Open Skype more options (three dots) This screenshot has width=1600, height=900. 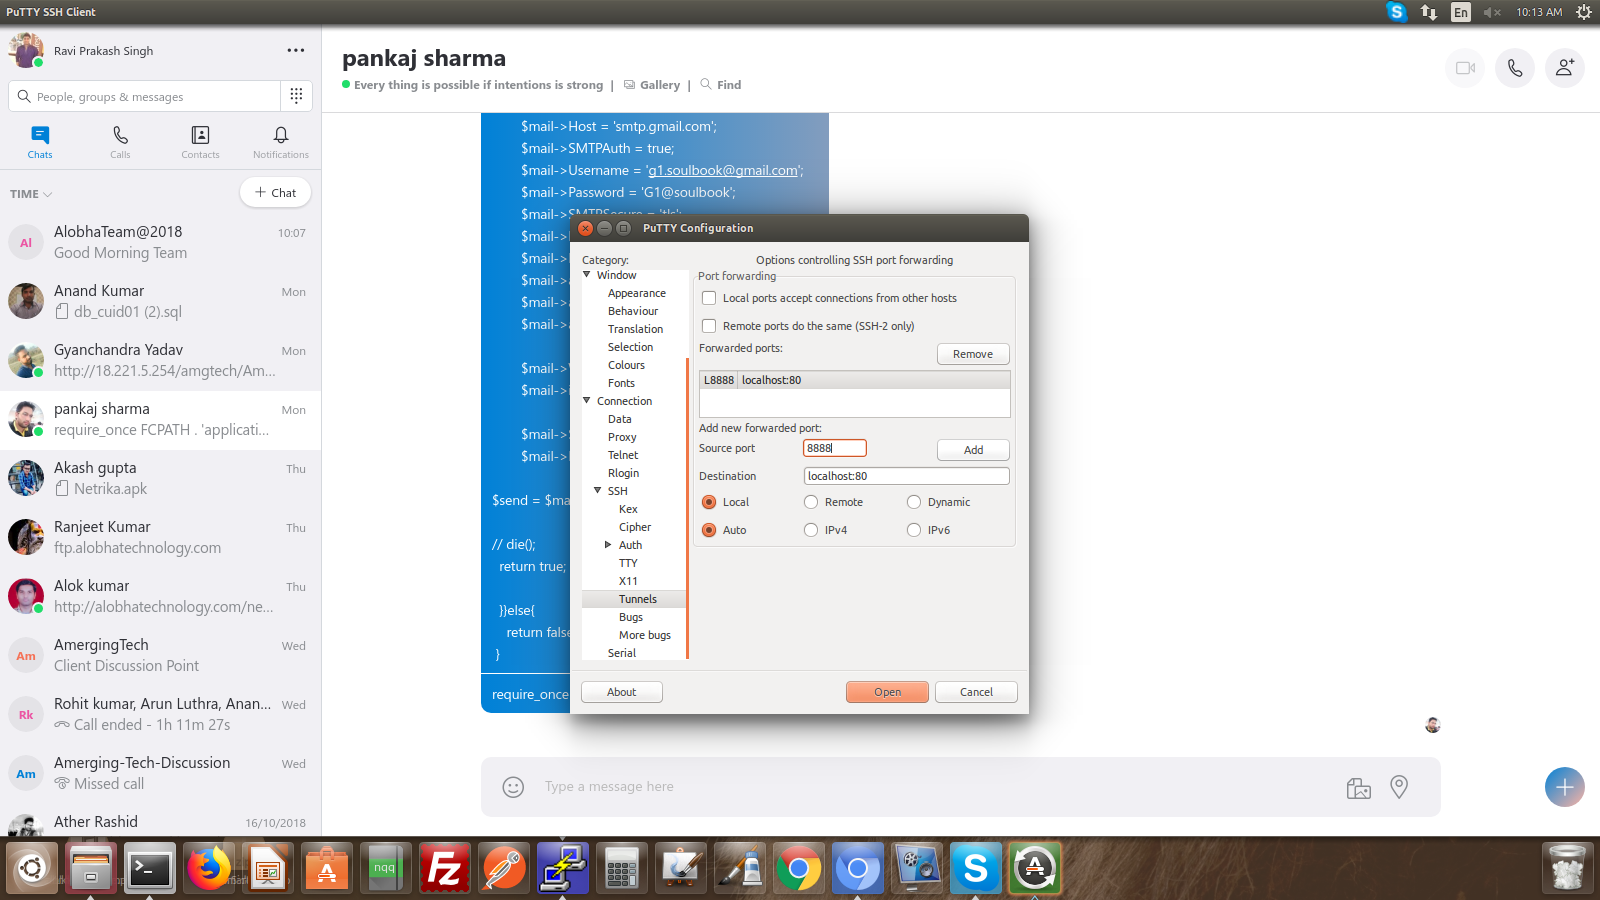pyautogui.click(x=296, y=50)
